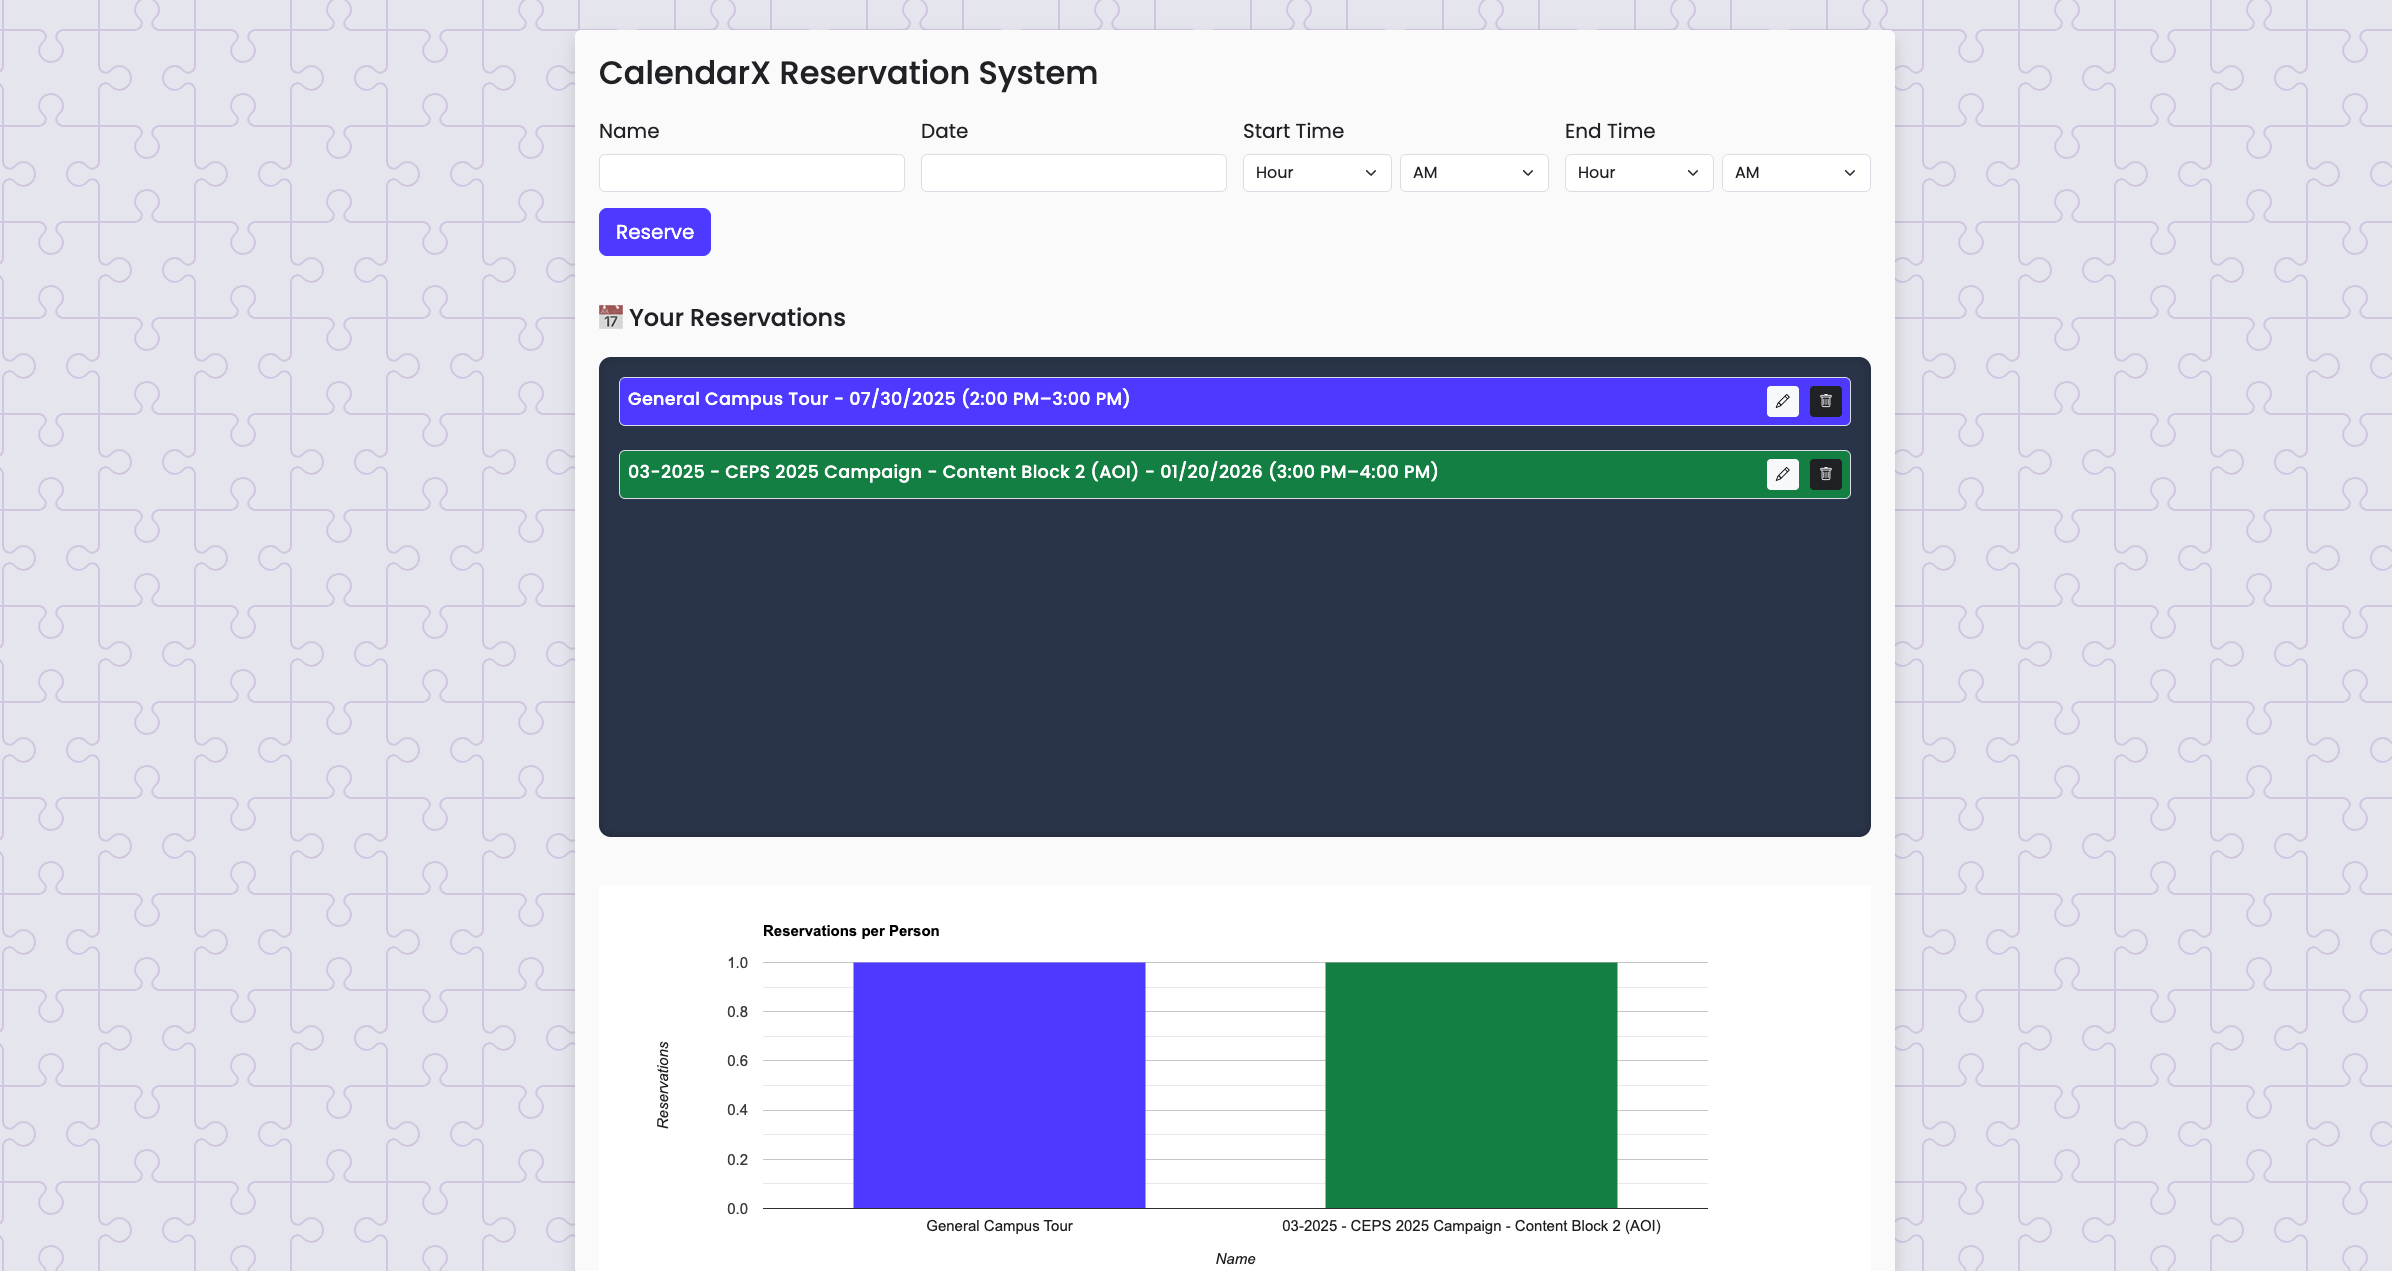Image resolution: width=2392 pixels, height=1271 pixels.
Task: Open the End Time AM/PM selector
Action: tap(1795, 172)
